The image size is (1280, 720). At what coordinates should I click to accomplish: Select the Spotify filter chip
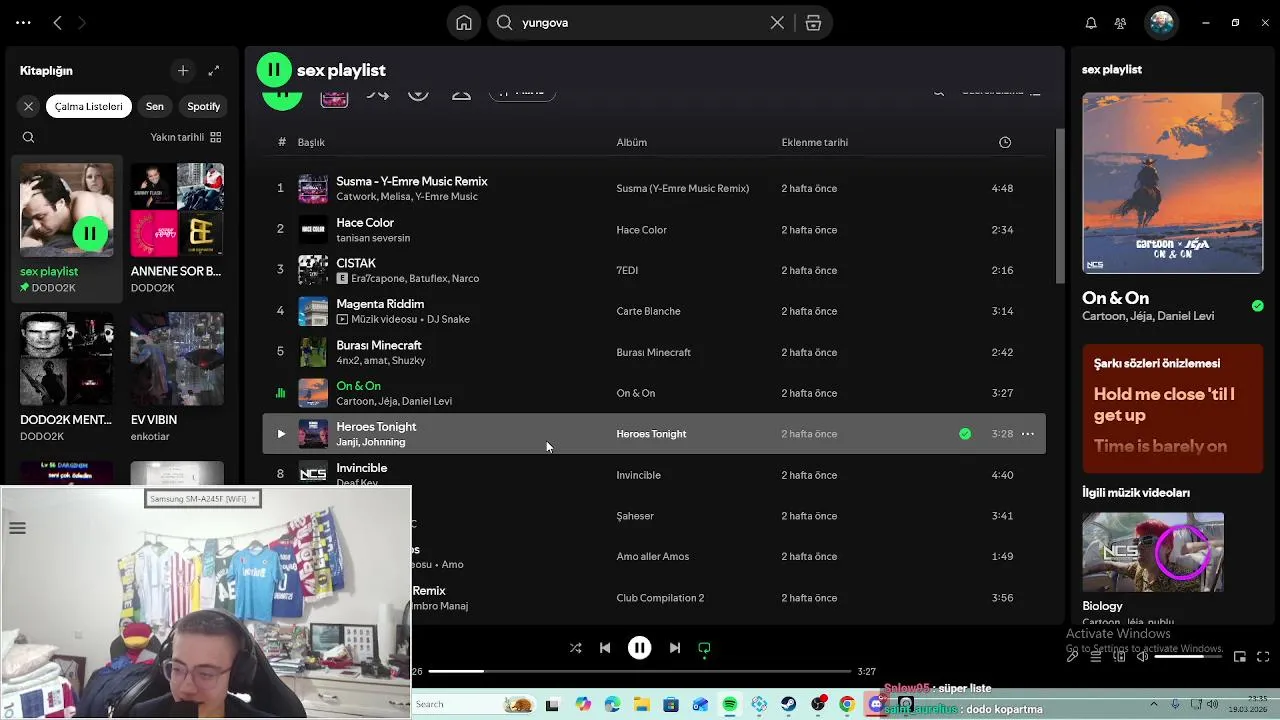click(x=203, y=106)
